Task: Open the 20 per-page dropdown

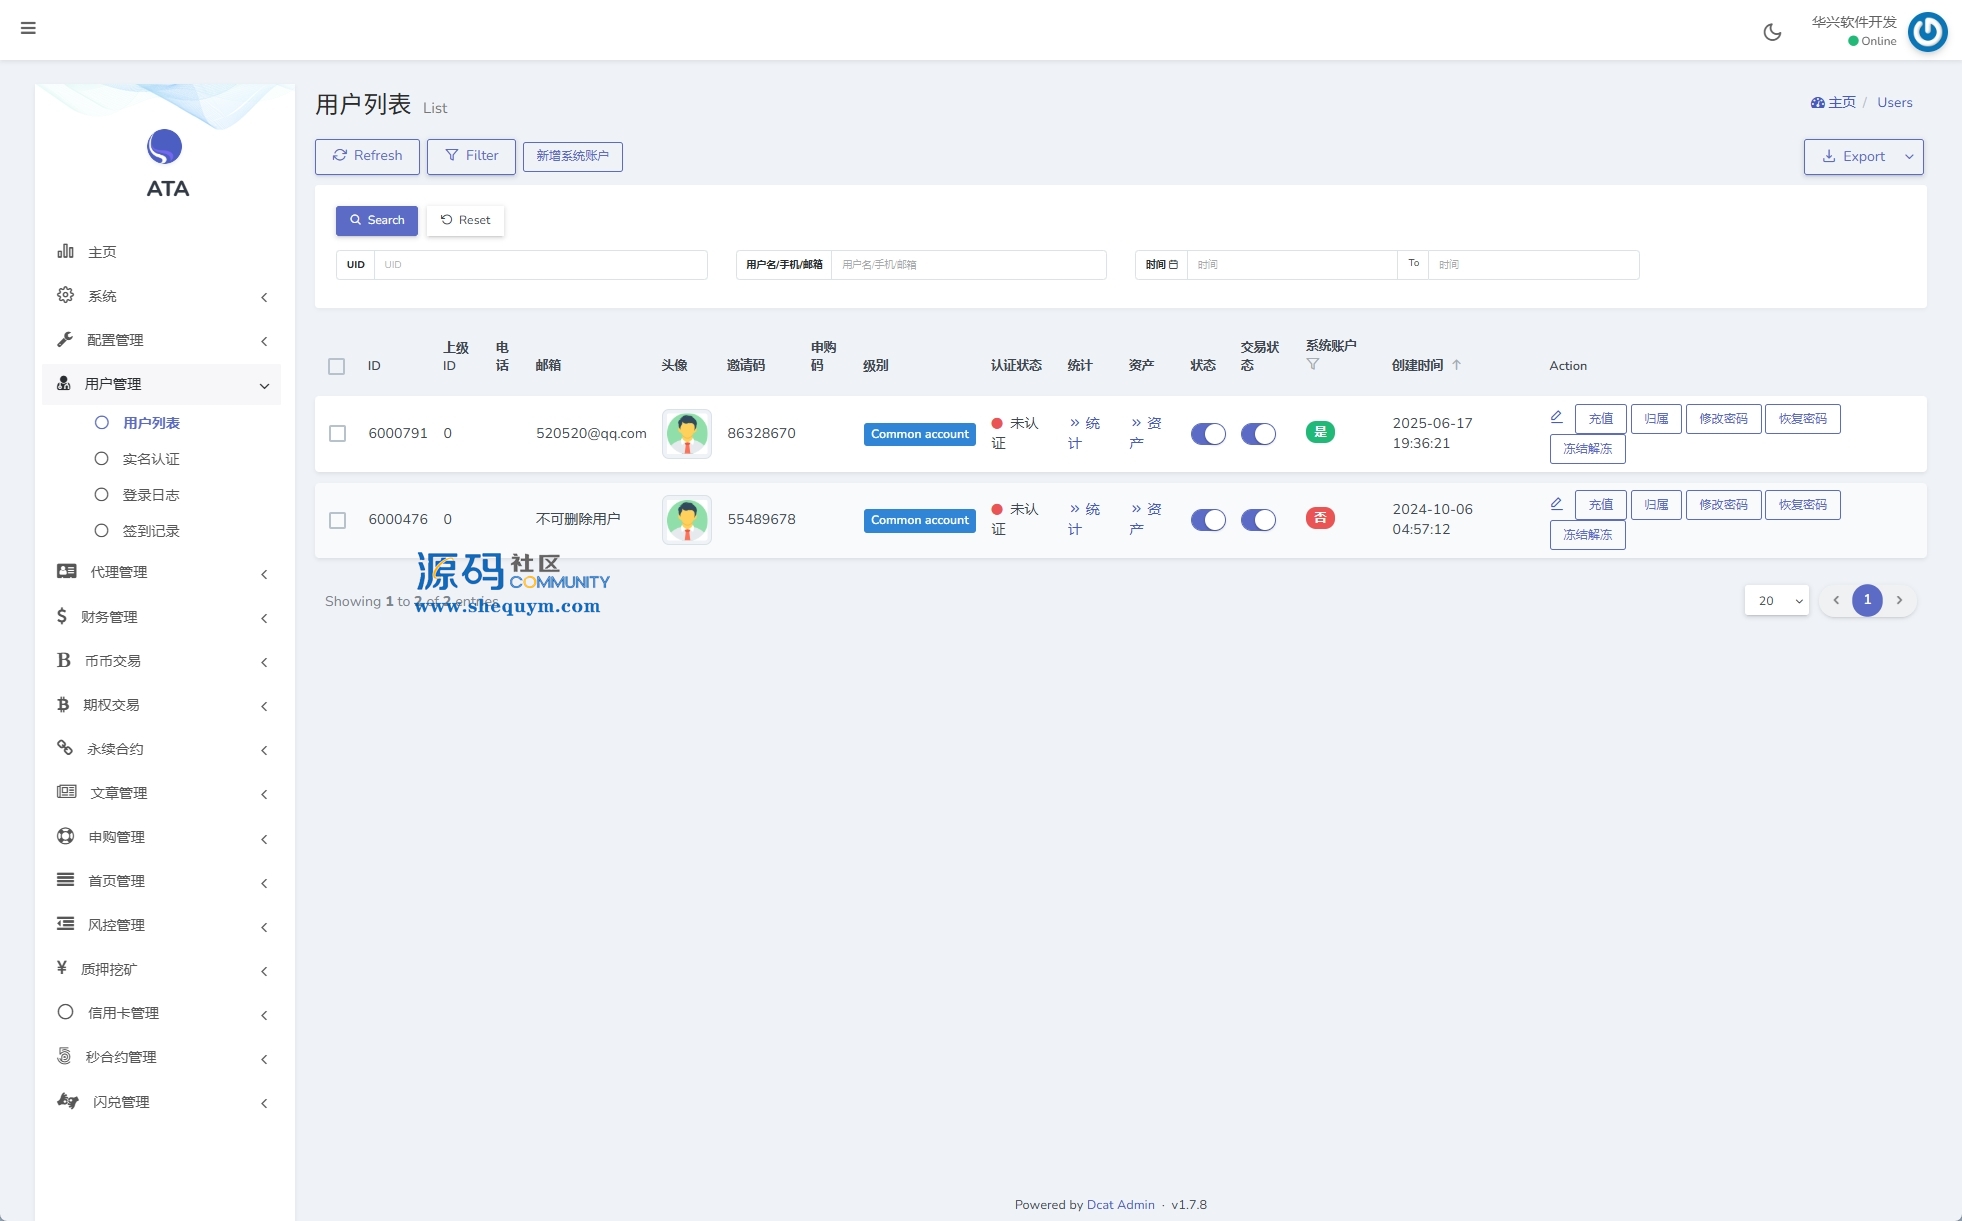Action: click(x=1776, y=600)
